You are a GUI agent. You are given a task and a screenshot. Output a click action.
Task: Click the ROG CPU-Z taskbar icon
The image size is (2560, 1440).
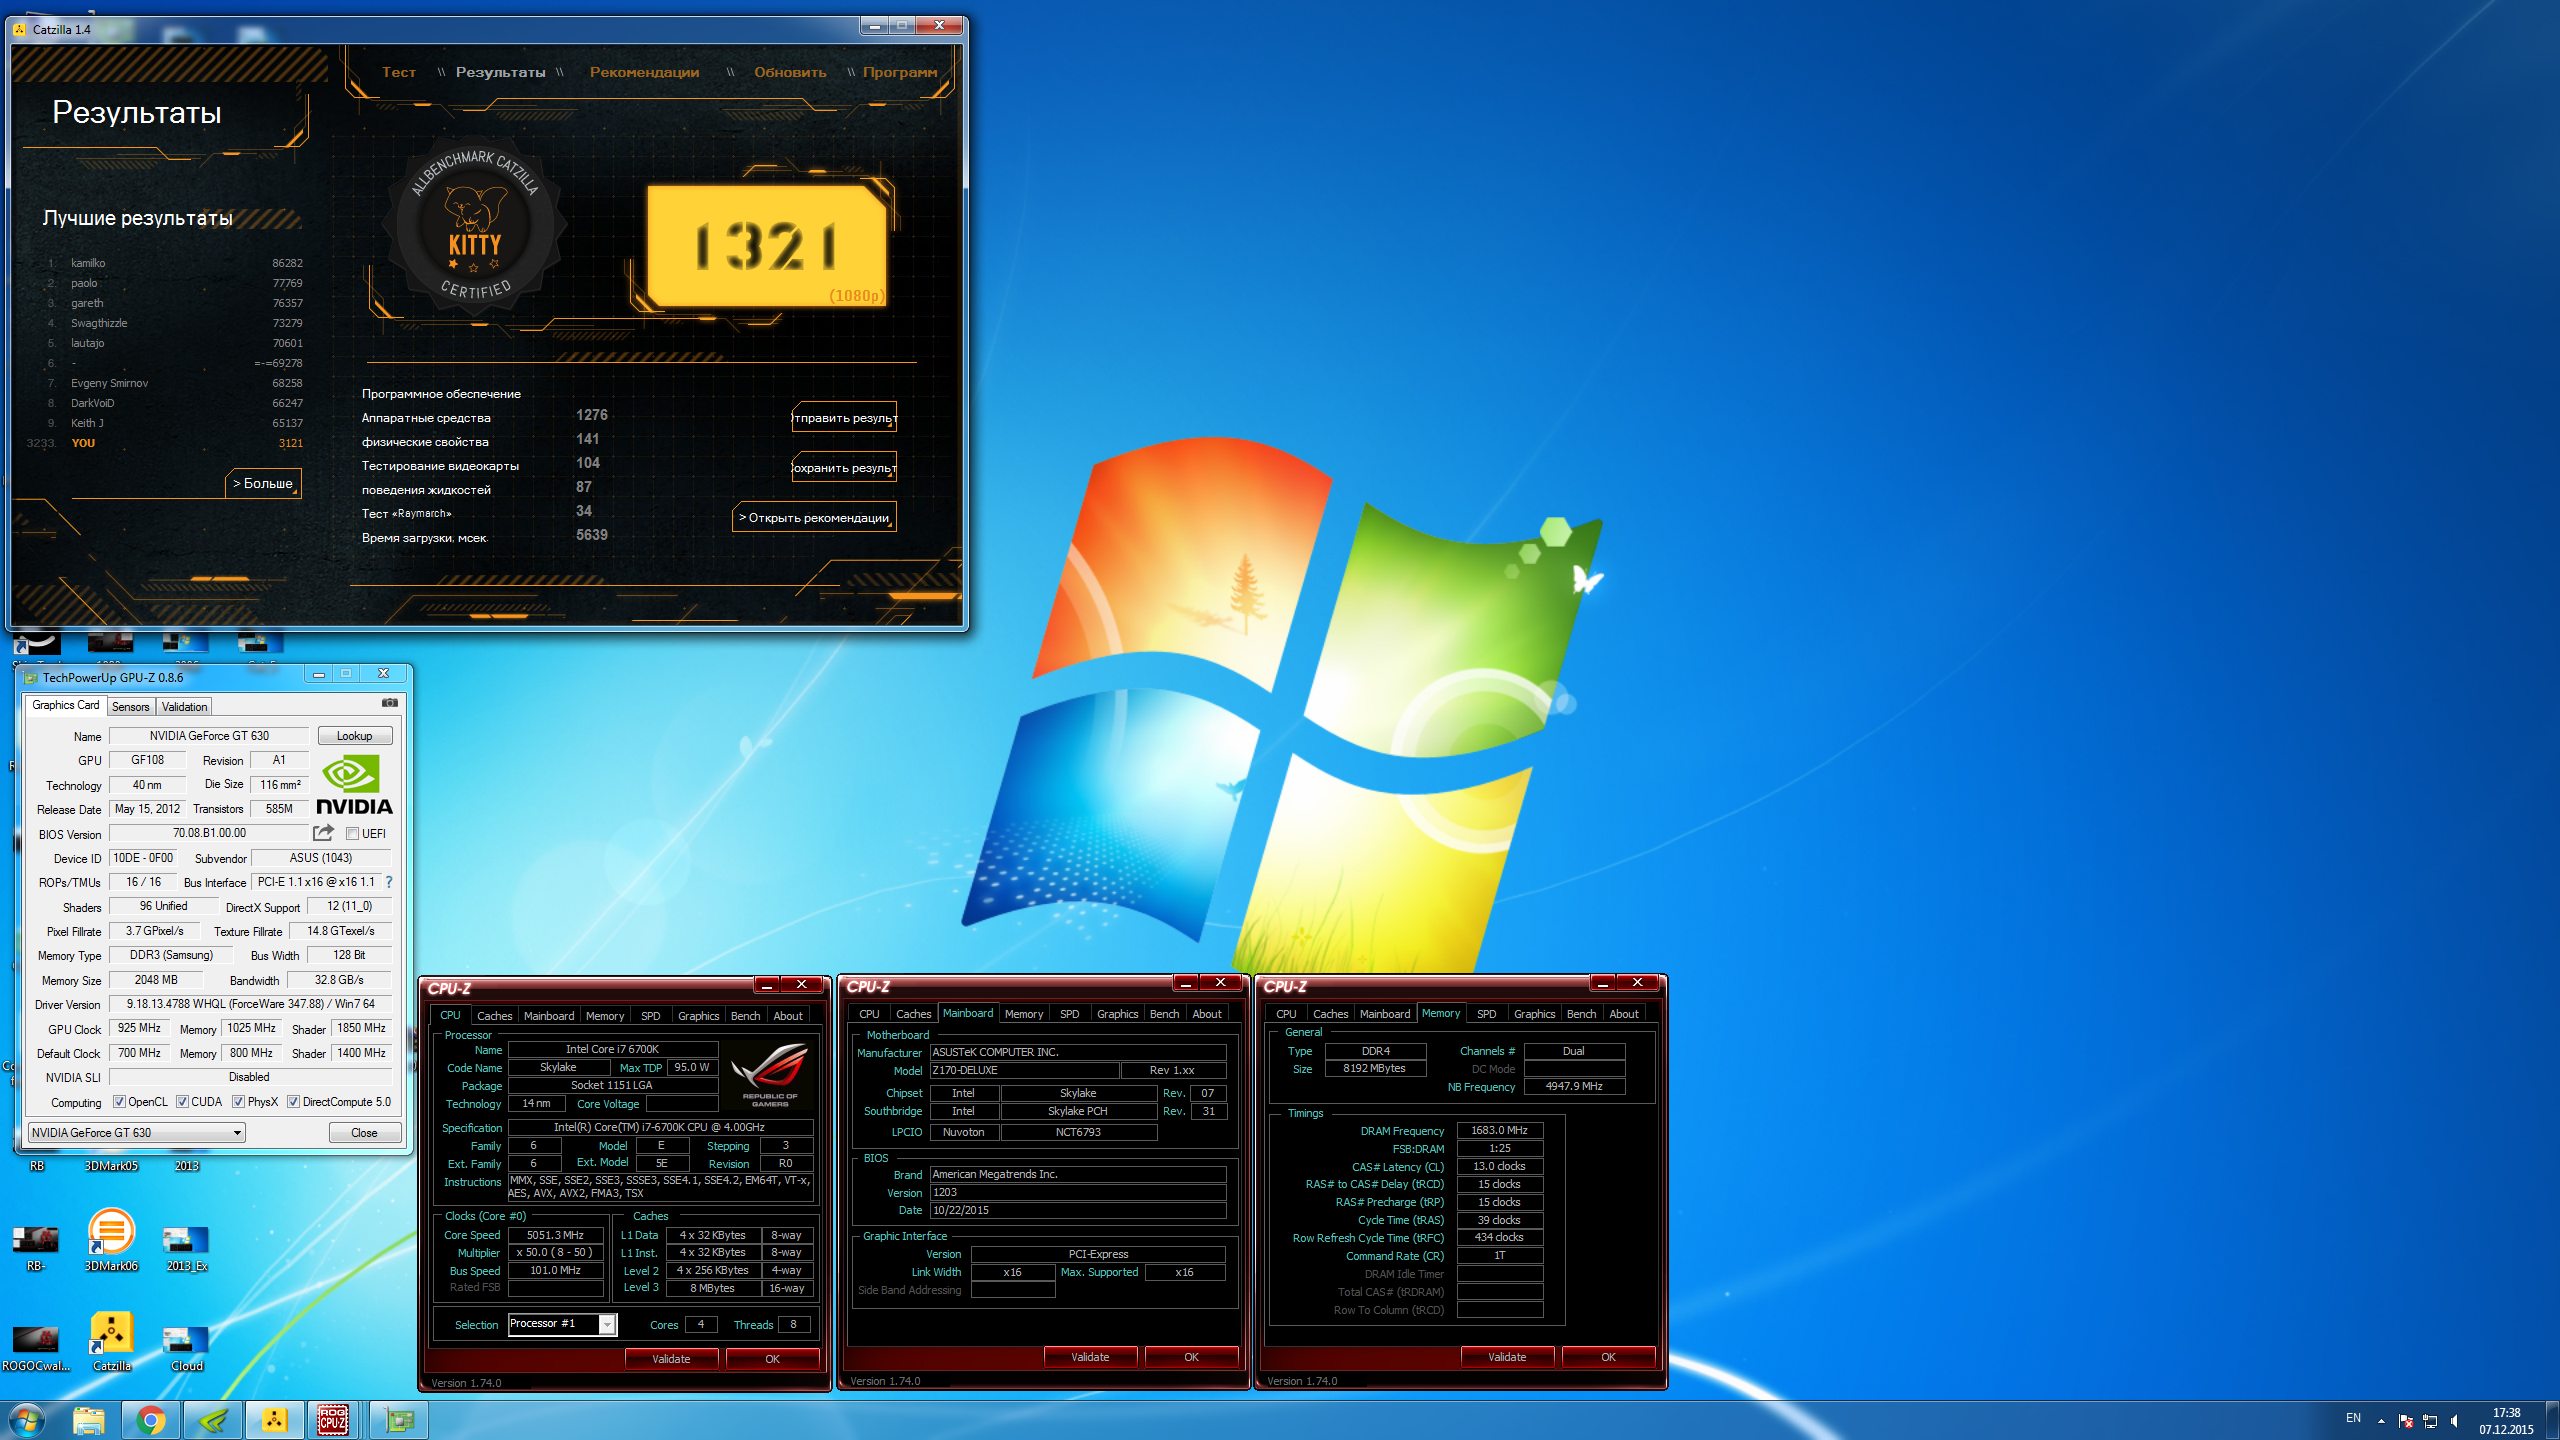[333, 1420]
